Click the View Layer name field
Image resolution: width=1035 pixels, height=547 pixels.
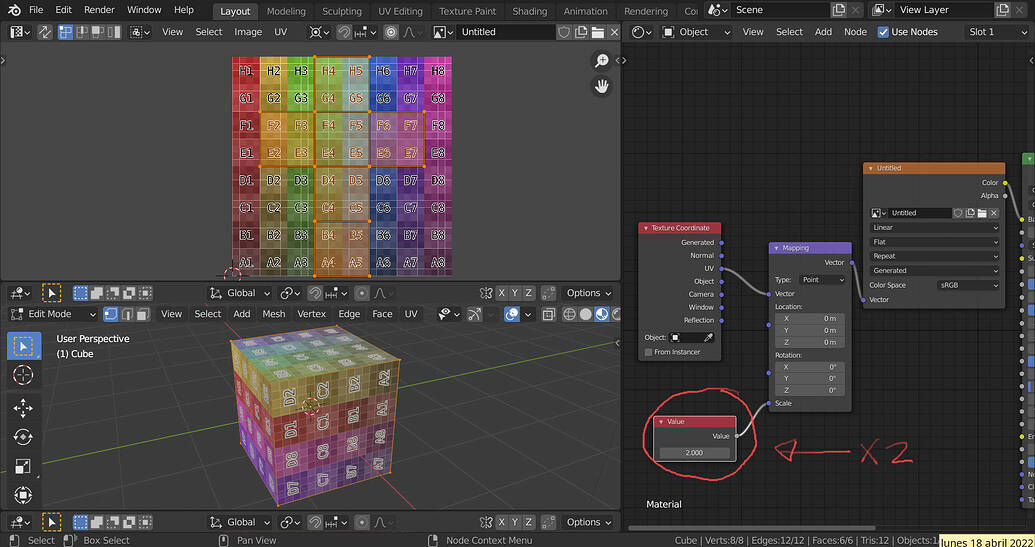tap(945, 10)
